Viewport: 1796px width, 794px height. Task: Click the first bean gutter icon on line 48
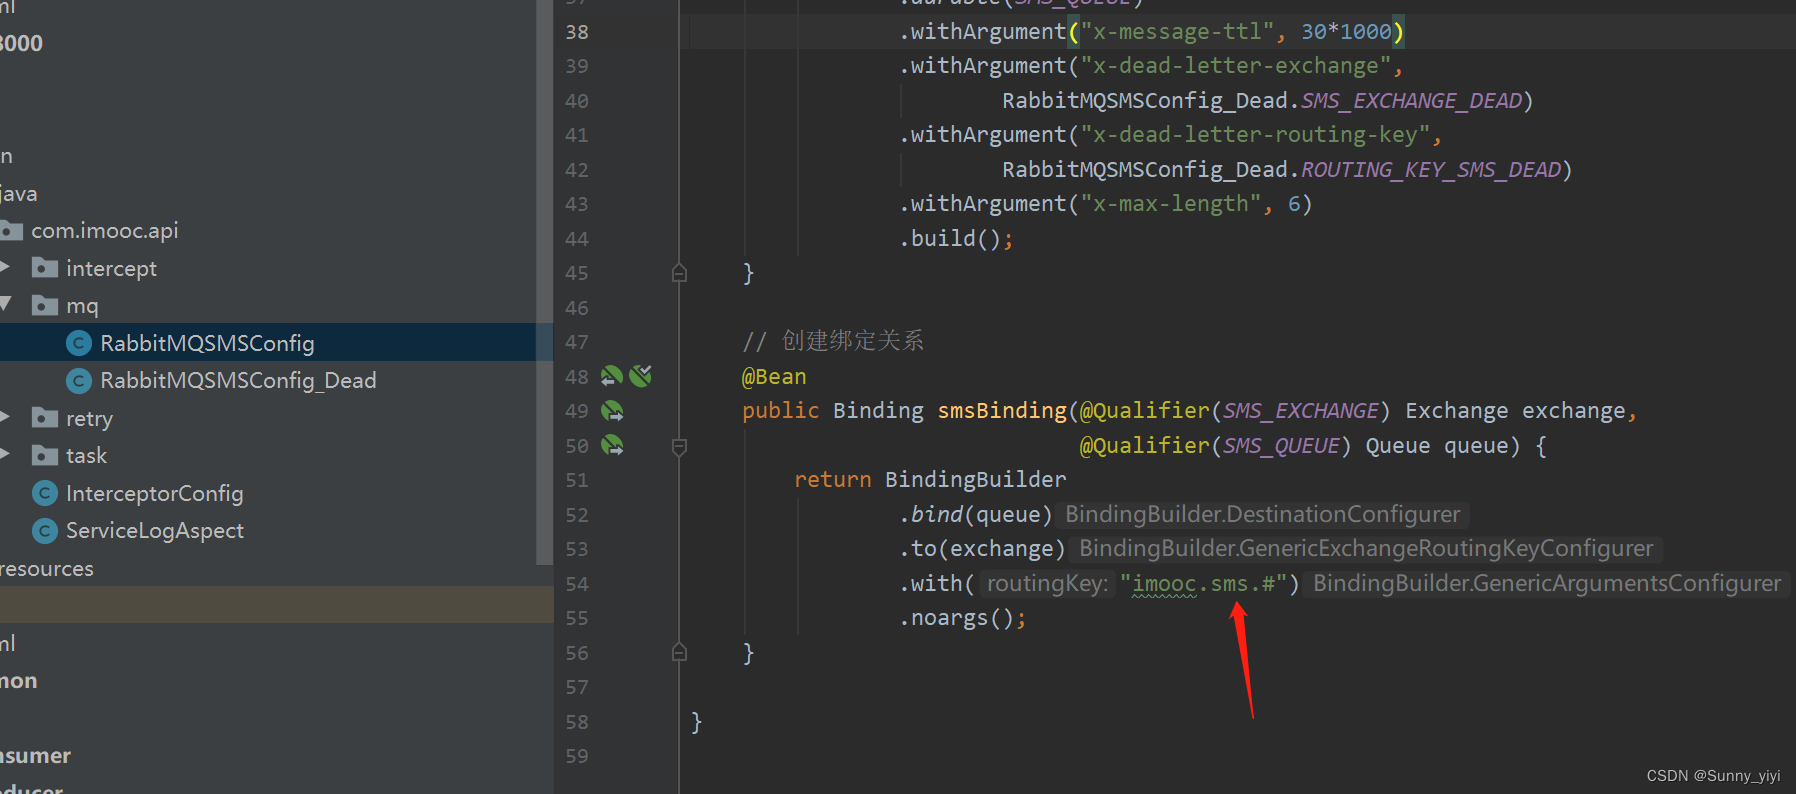tap(612, 376)
